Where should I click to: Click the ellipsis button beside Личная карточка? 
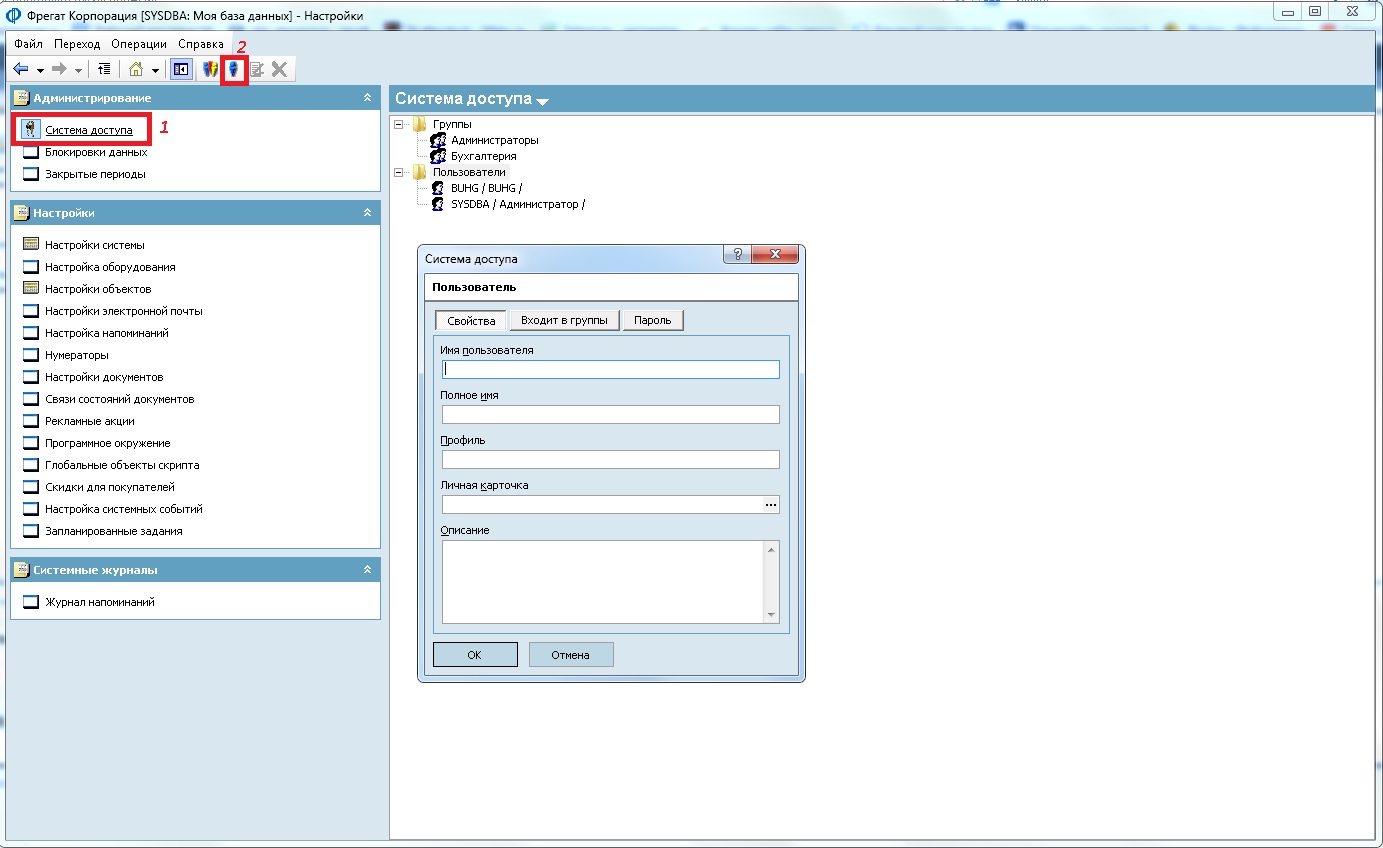click(771, 505)
